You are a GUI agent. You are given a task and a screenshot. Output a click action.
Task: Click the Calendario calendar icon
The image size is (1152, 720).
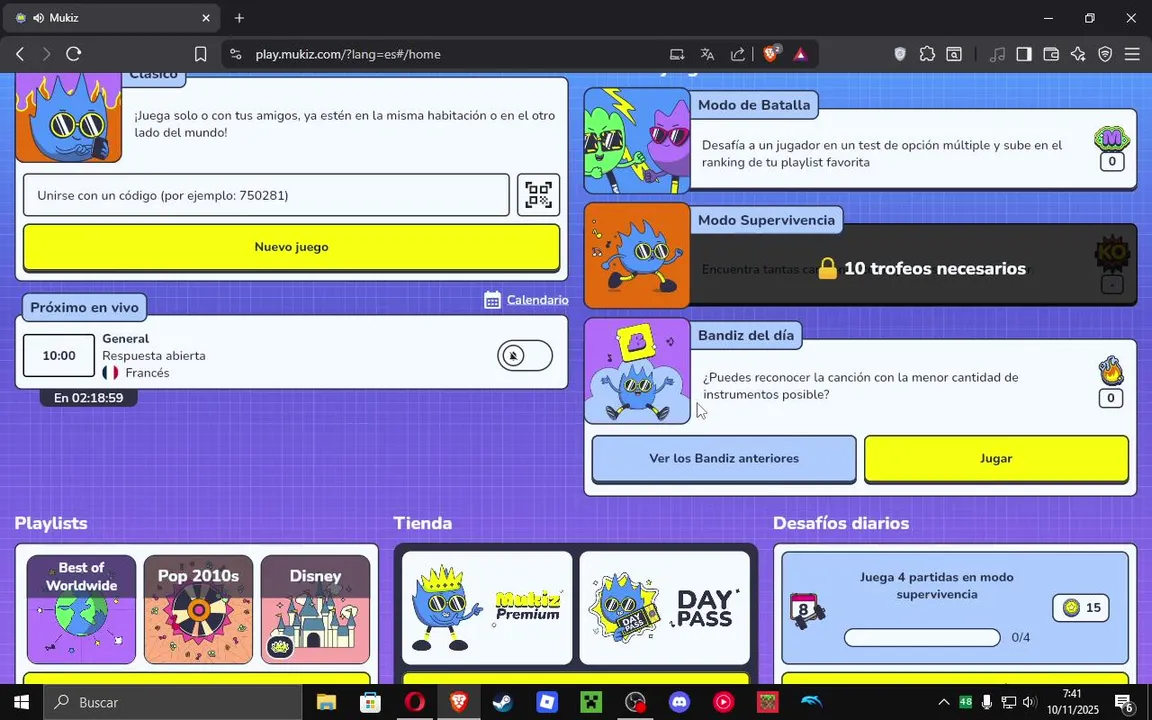[x=492, y=300]
